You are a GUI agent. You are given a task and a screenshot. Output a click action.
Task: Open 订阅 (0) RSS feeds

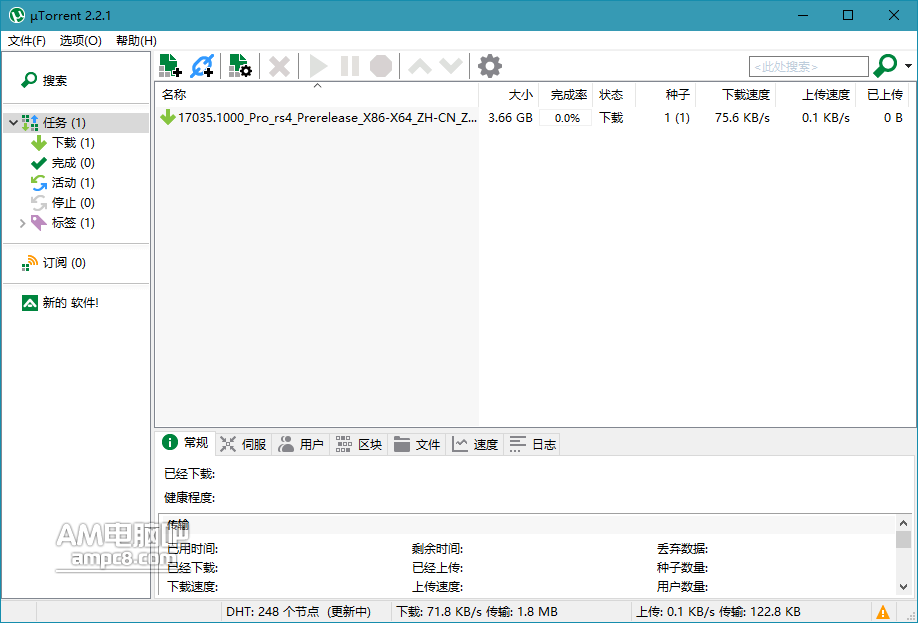point(54,263)
